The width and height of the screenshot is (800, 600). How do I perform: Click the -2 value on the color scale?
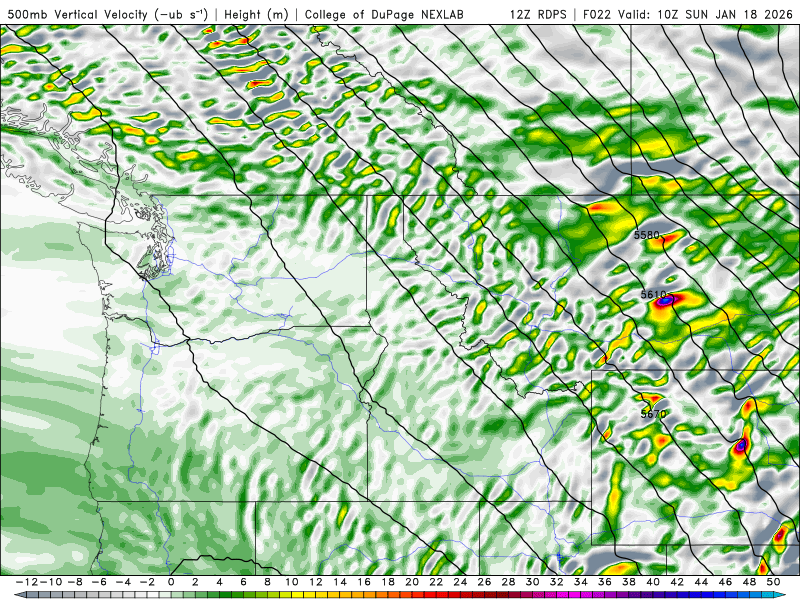(147, 582)
